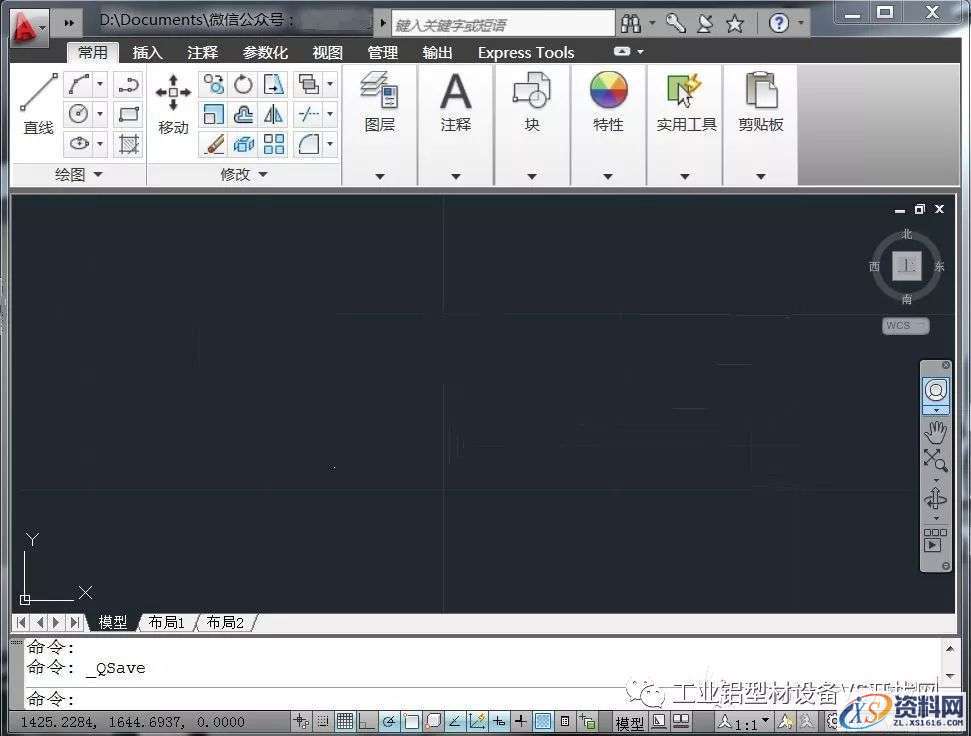The height and width of the screenshot is (736, 971).
Task: Click the 实用工具 (Utilities) button
Action: pos(685,100)
